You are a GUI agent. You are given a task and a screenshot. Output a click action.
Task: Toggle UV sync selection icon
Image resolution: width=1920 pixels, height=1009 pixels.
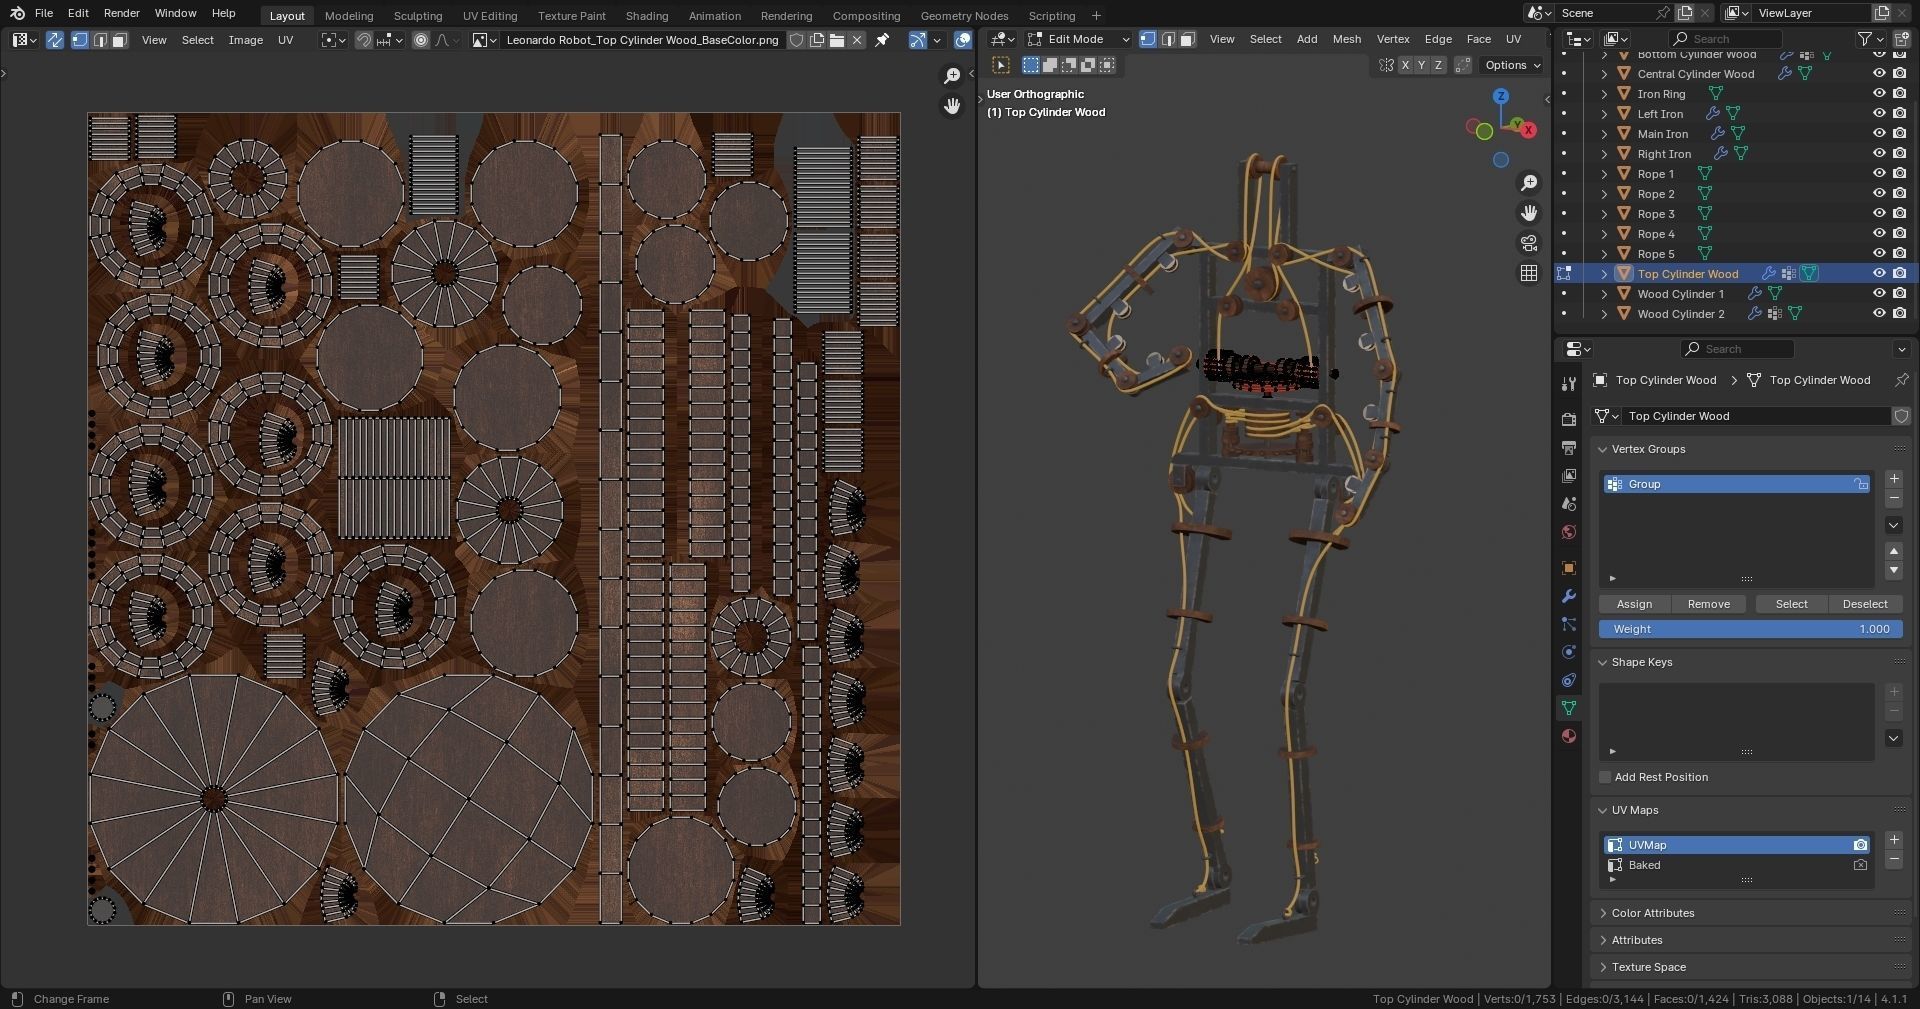tap(55, 40)
